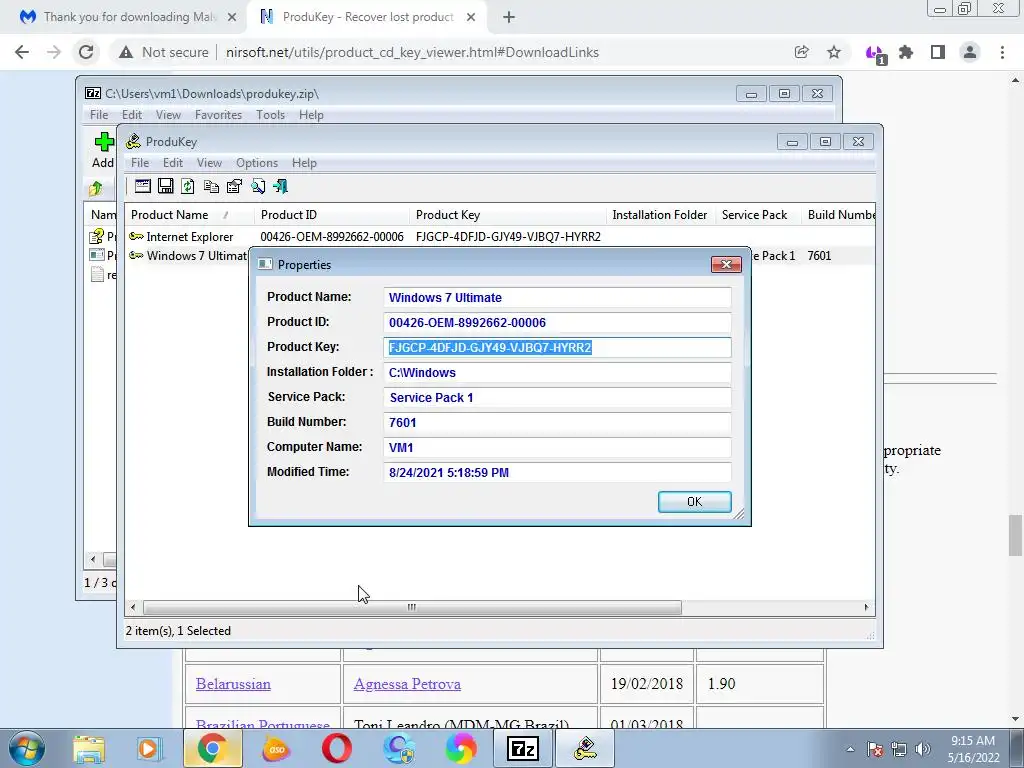Screen dimensions: 1024x768
Task: Sort by Product Name column header
Action: coord(189,215)
